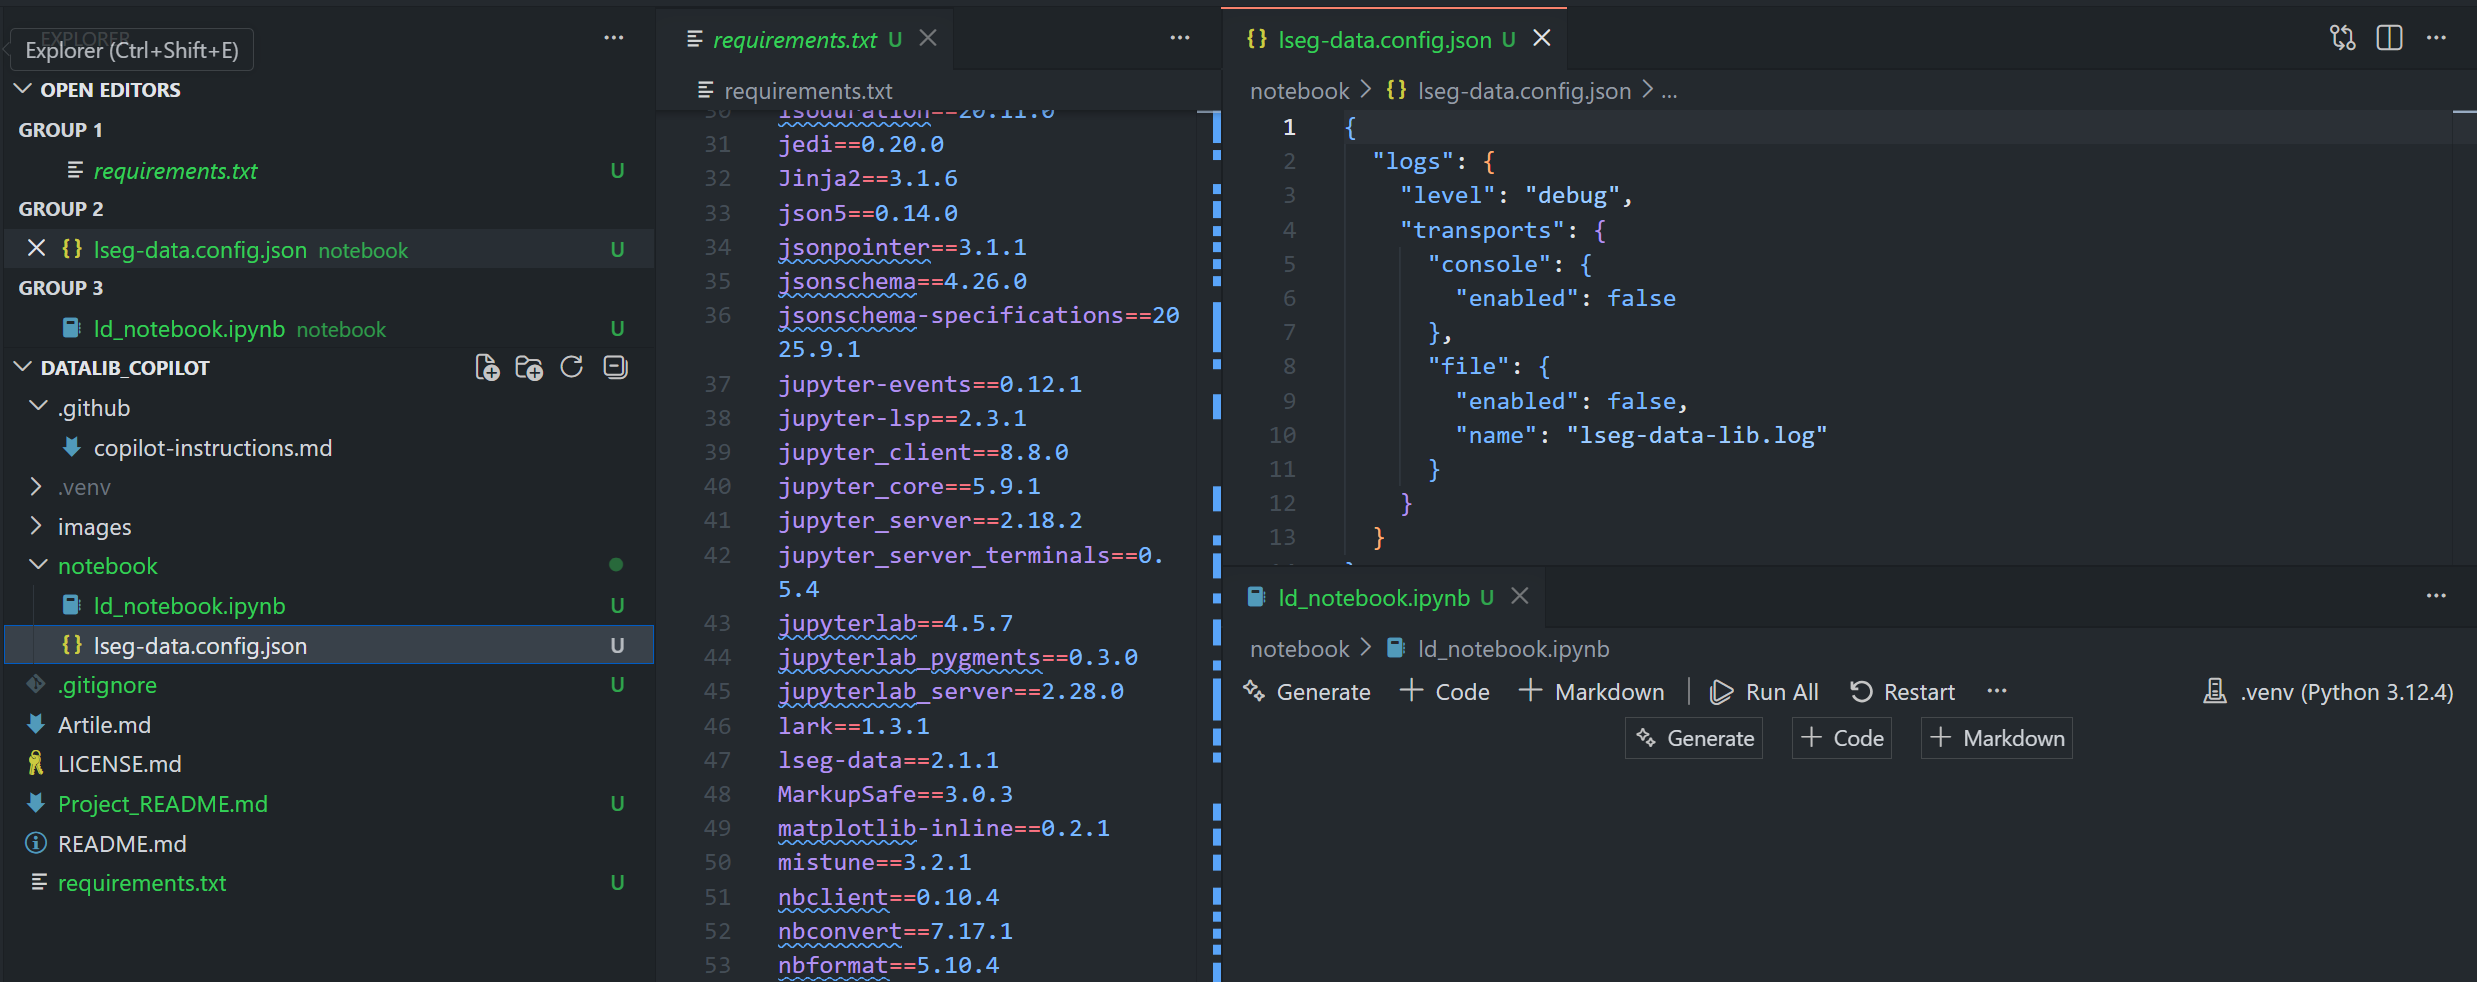Collapse the DATALIB_COPILOT section
Viewport: 2477px width, 982px height.
point(24,367)
